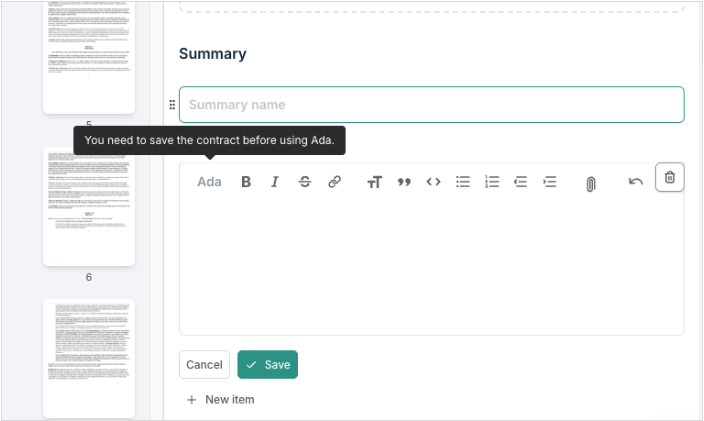Image resolution: width=704 pixels, height=421 pixels.
Task: Insert a hyperlink via link icon
Action: pyautogui.click(x=335, y=182)
